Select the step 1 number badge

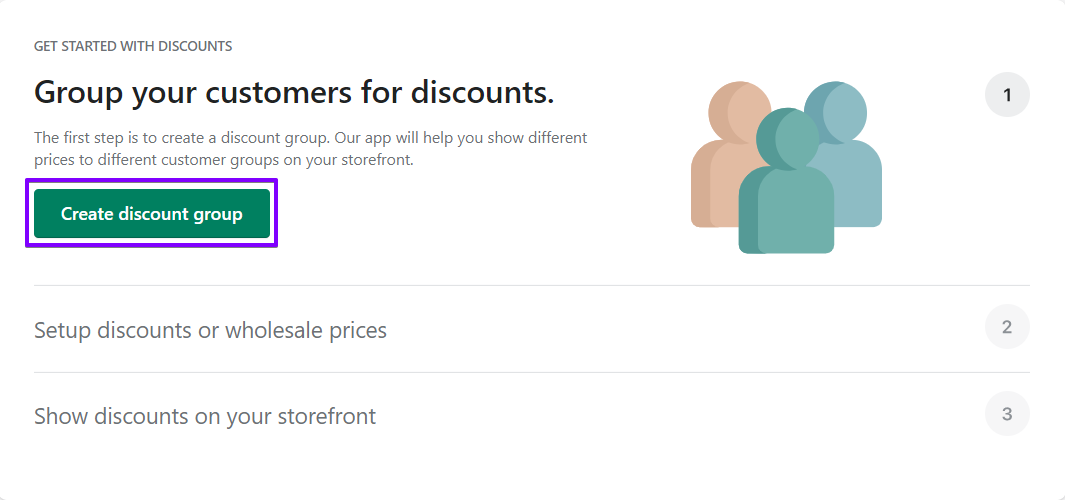point(1007,94)
